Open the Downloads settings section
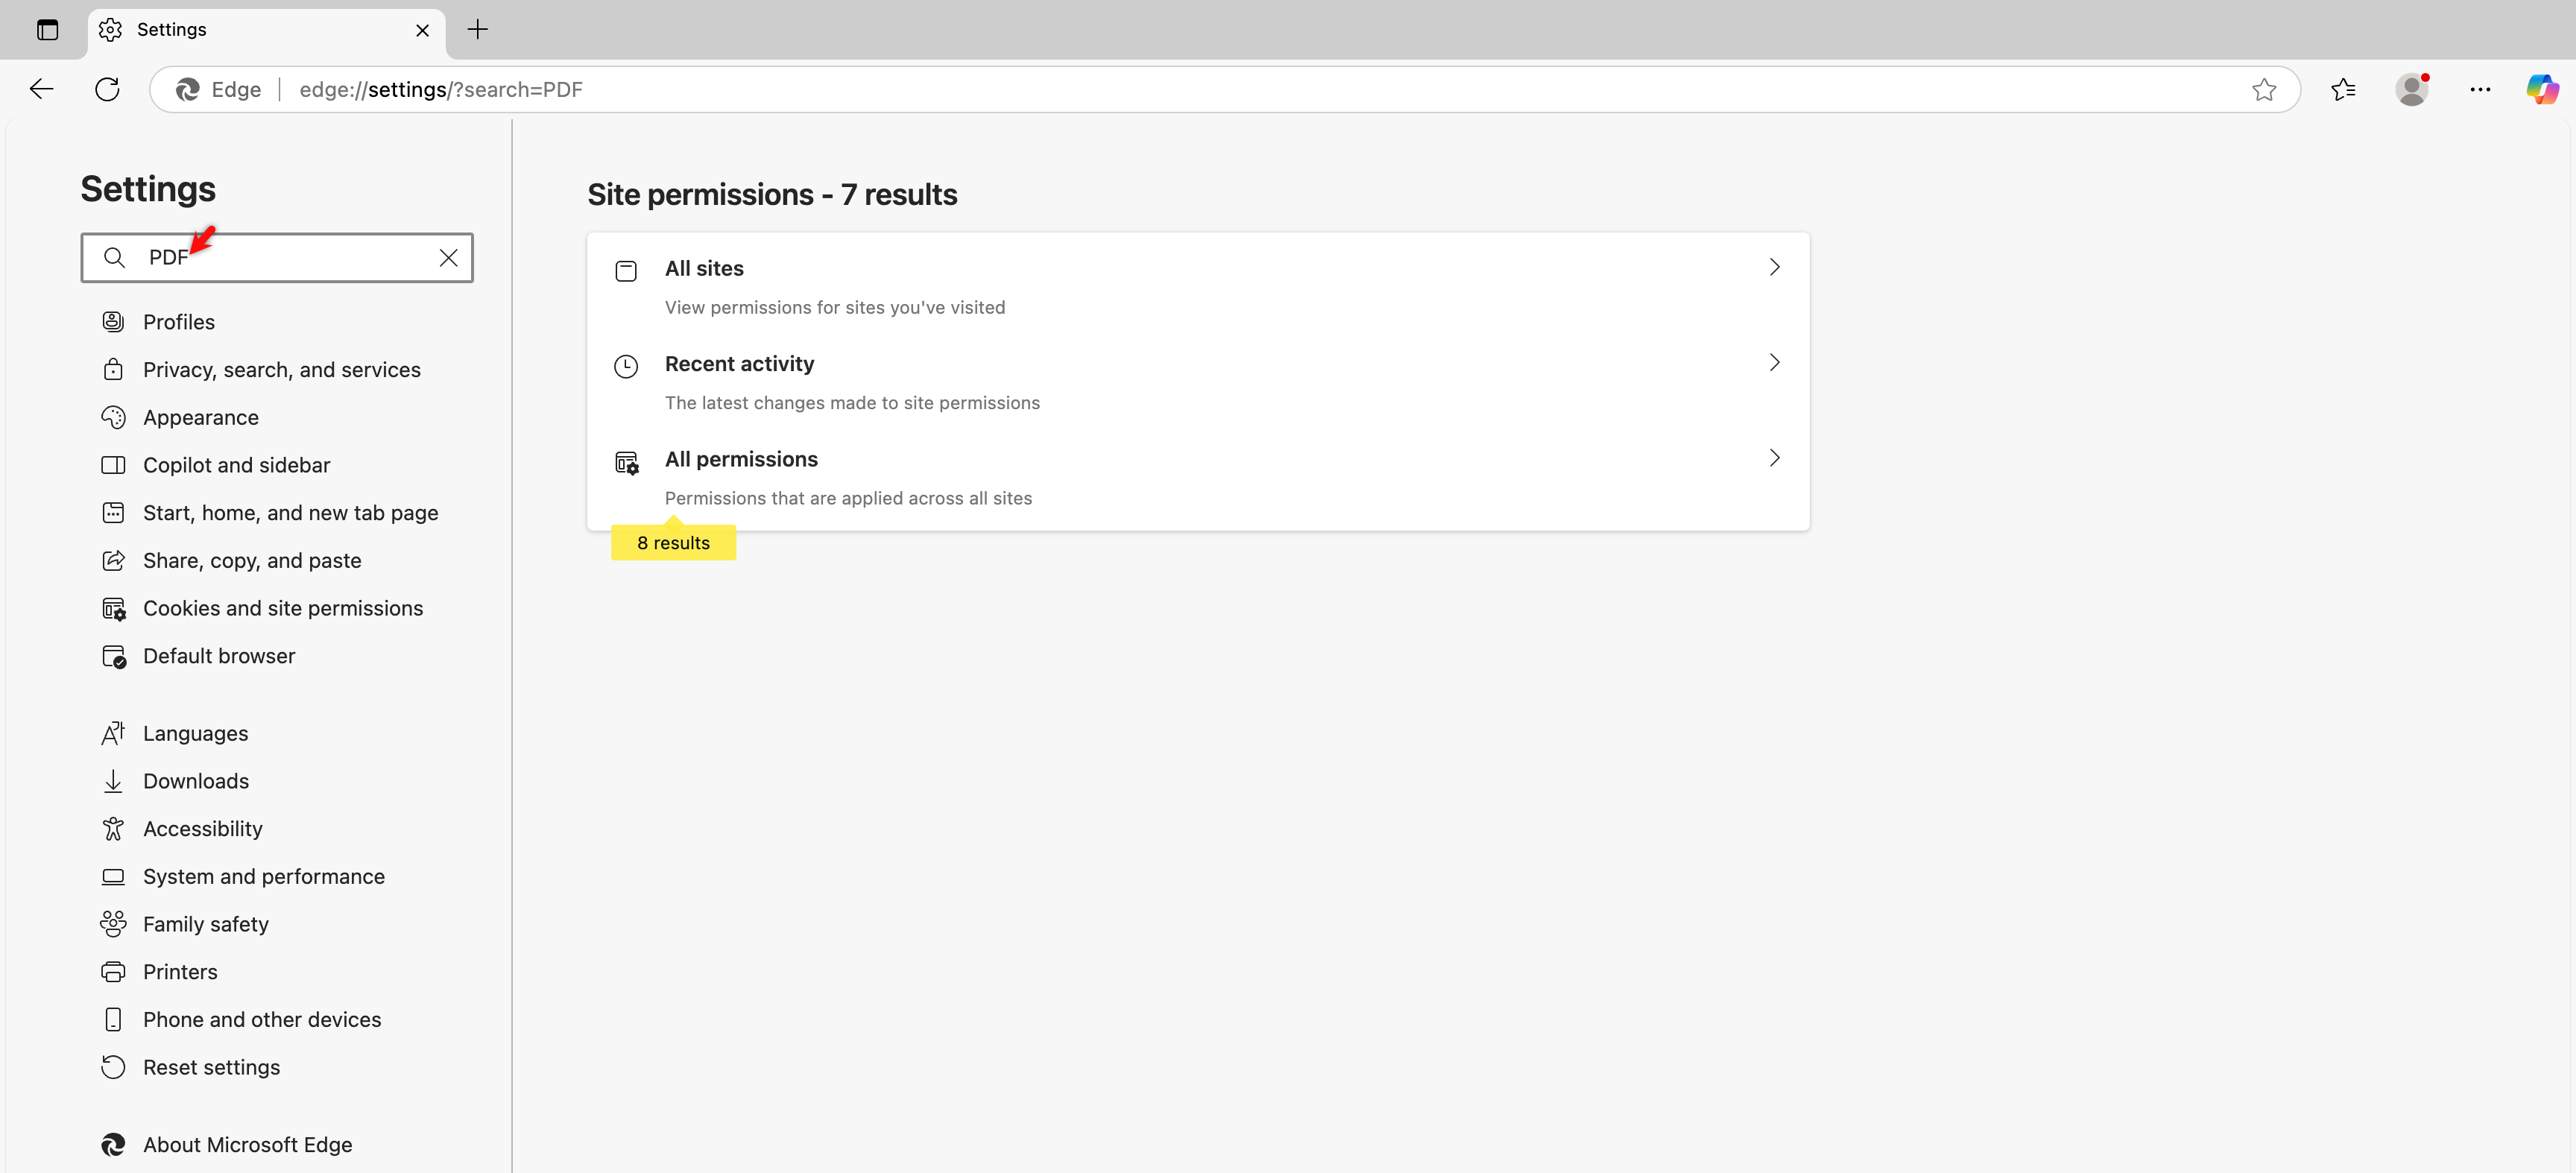 (x=196, y=781)
